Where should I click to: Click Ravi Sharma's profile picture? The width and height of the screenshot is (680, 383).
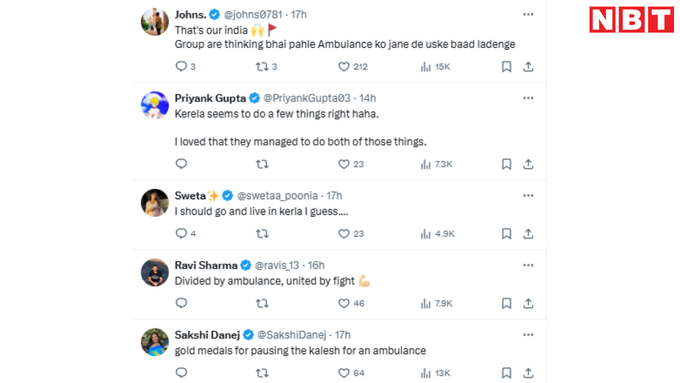pyautogui.click(x=155, y=272)
